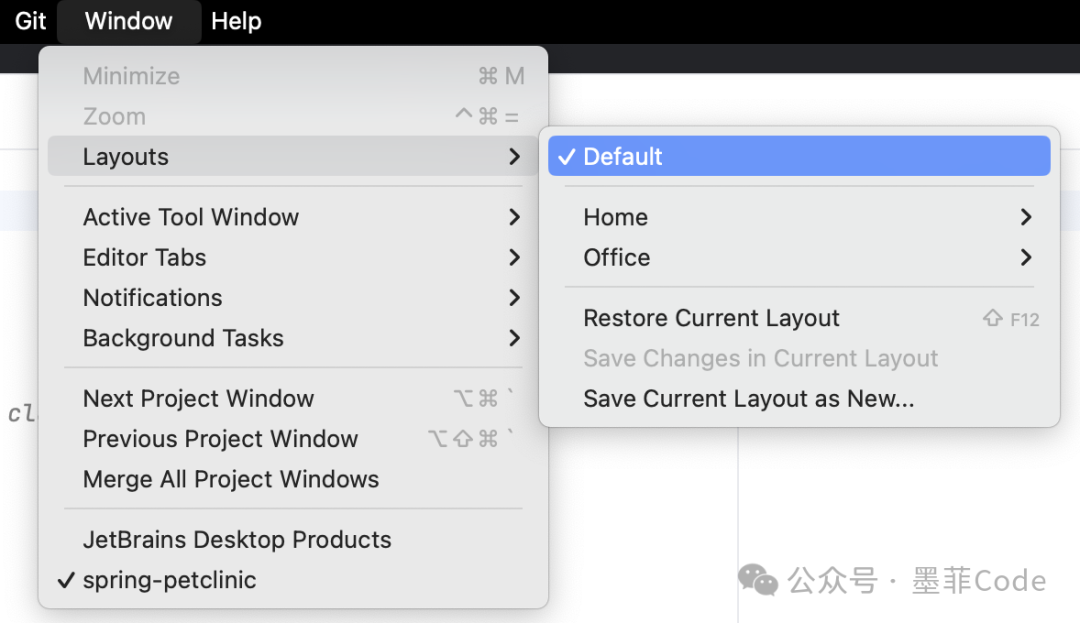The image size is (1080, 623).
Task: Click the Window menu bar item
Action: click(x=129, y=21)
